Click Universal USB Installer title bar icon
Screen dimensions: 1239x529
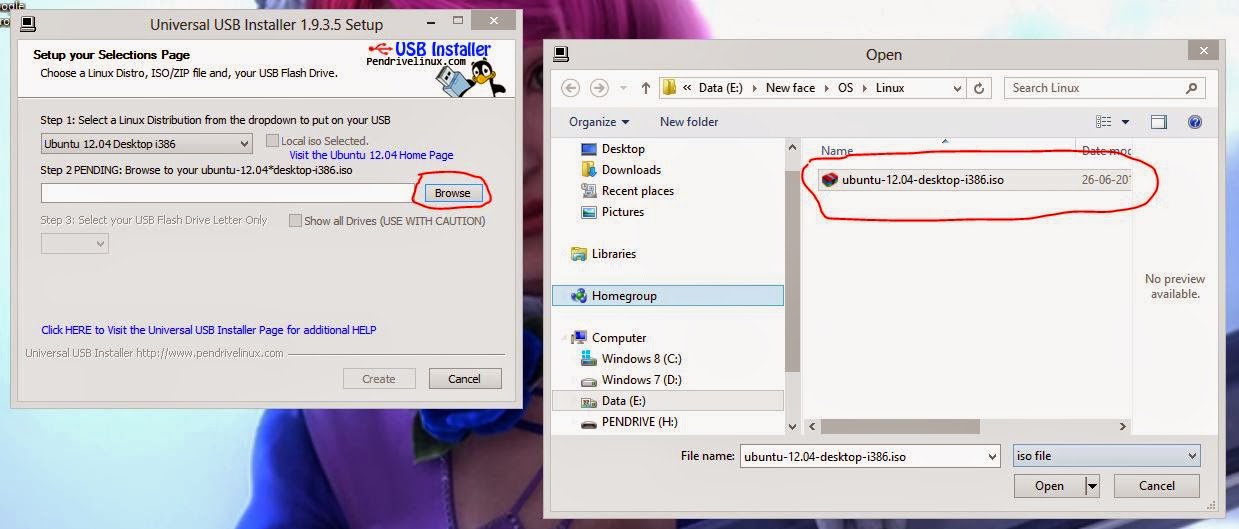27,23
